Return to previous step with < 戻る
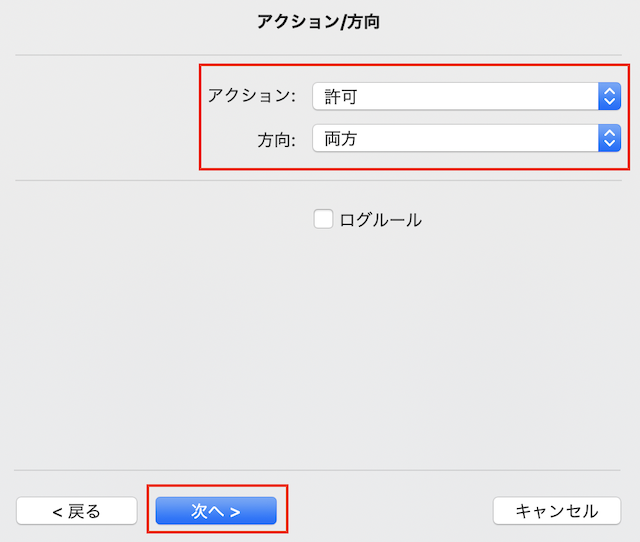The width and height of the screenshot is (640, 542). [77, 510]
